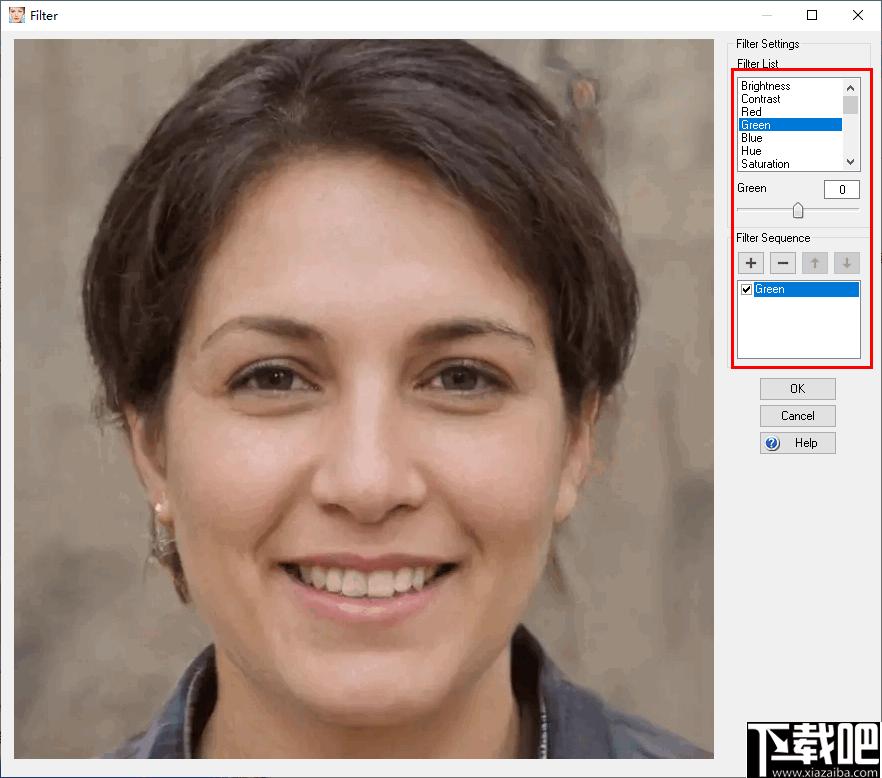
Task: Close the Filter window
Action: tap(858, 15)
